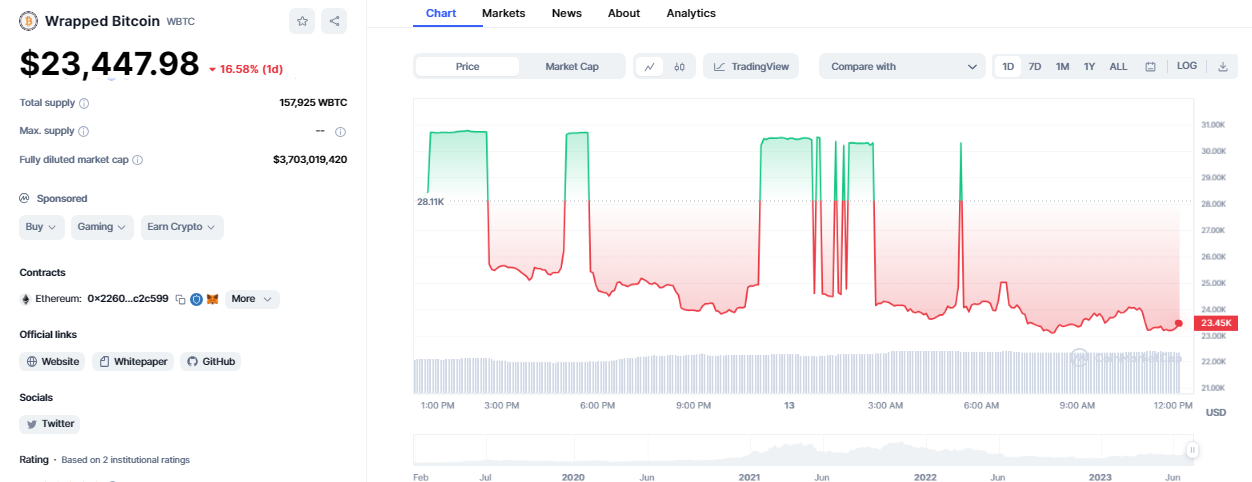Open the Chart tab
The width and height of the screenshot is (1252, 482).
(x=441, y=13)
